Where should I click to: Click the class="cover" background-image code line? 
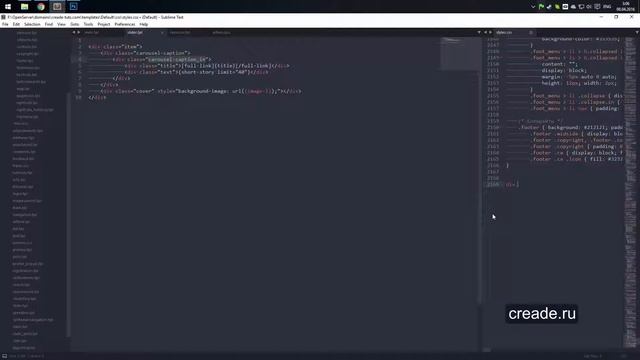pyautogui.click(x=201, y=91)
